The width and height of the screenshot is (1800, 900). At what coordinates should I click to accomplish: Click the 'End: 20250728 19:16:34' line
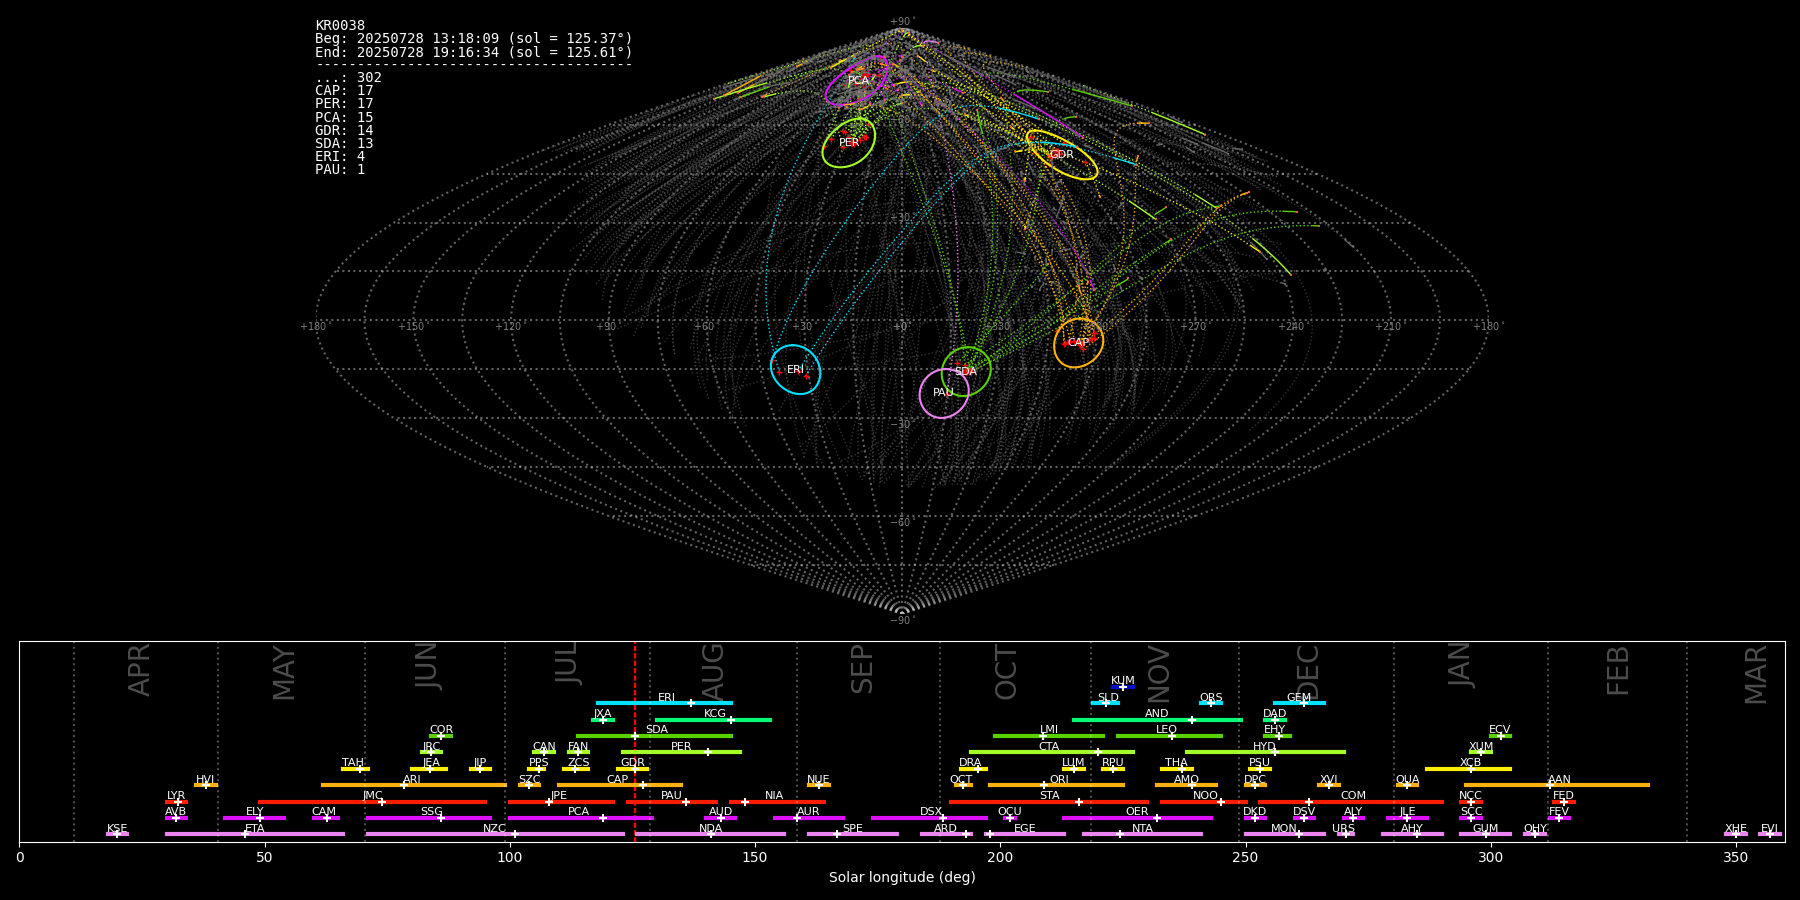474,52
